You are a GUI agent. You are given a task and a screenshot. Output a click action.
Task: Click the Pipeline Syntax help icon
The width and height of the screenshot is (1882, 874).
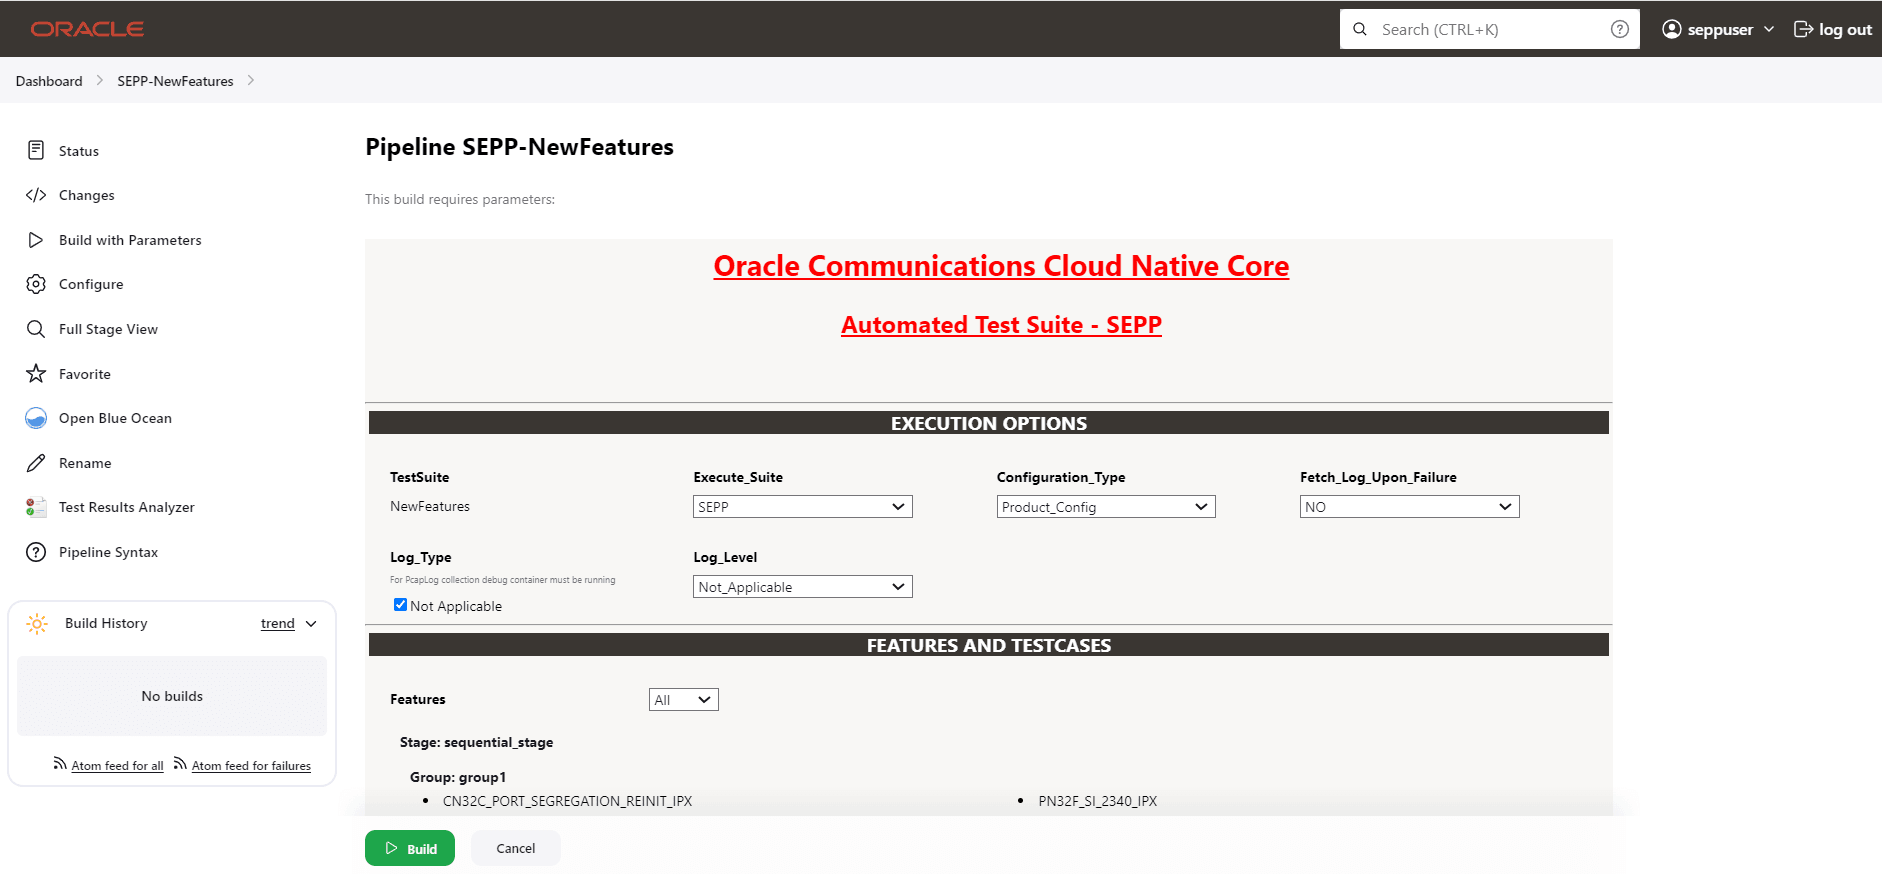pyautogui.click(x=36, y=552)
